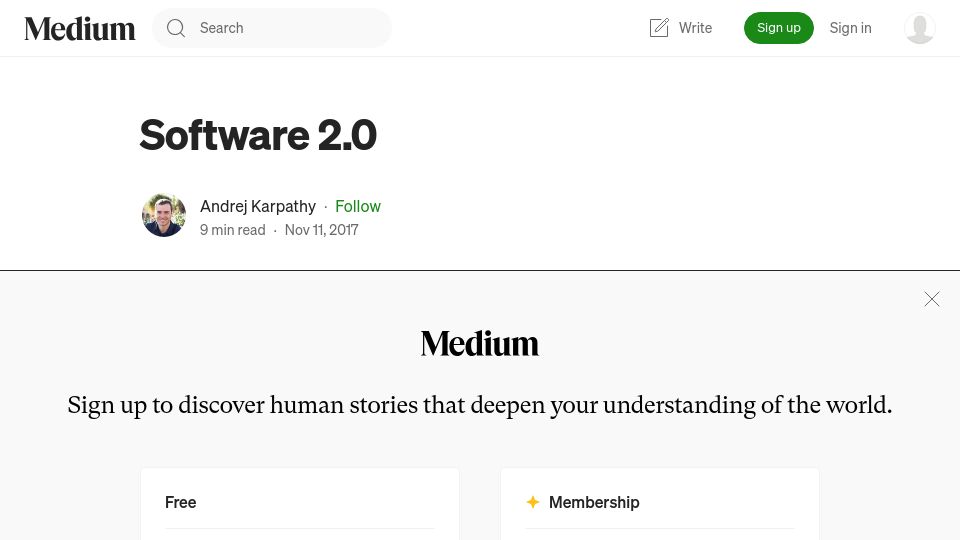960x540 pixels.
Task: Click the Medium logo in header
Action: [80, 29]
